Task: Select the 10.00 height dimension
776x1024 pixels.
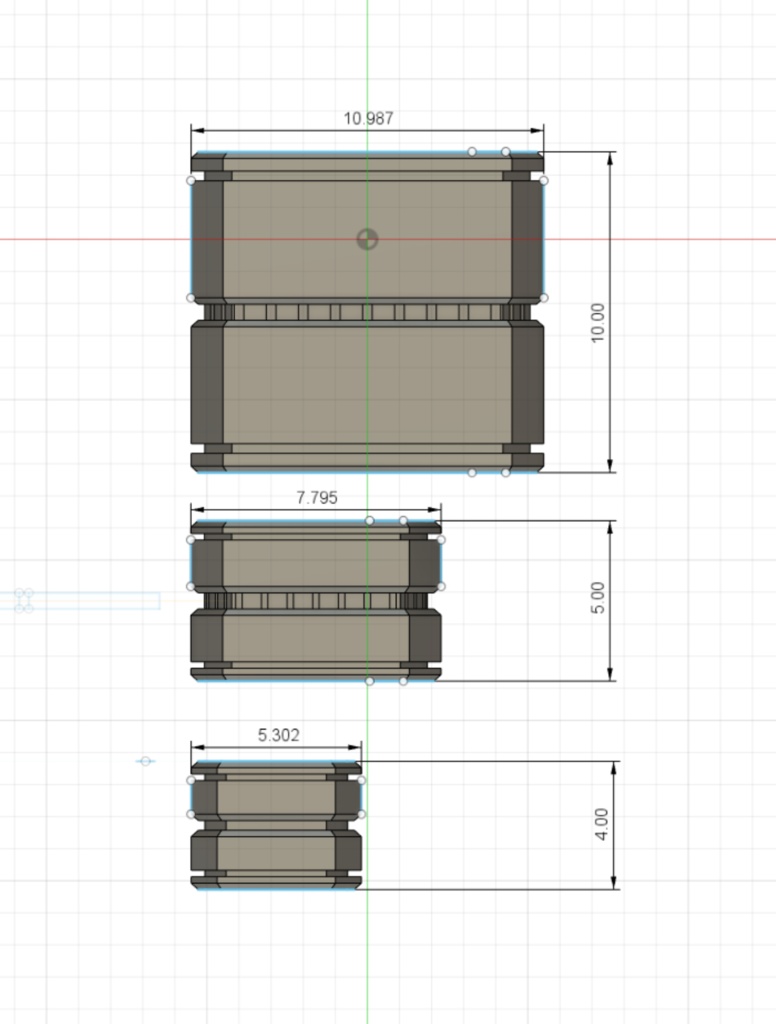Action: click(598, 323)
